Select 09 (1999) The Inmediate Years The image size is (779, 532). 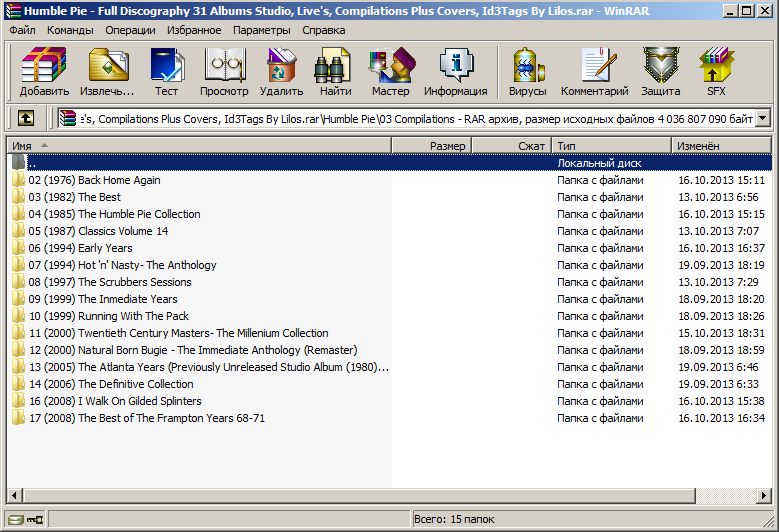103,299
